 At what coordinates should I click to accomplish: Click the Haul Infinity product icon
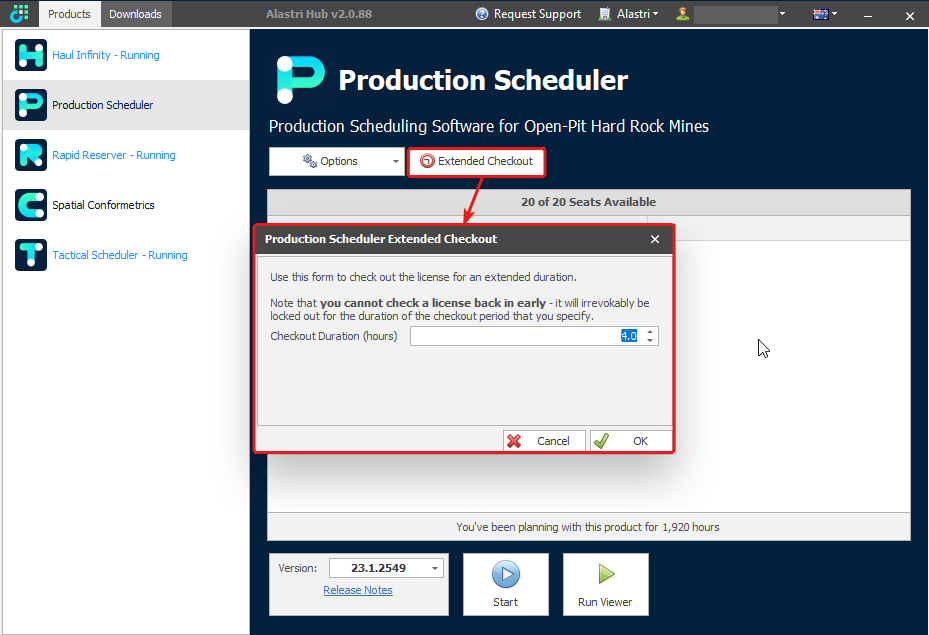click(31, 55)
